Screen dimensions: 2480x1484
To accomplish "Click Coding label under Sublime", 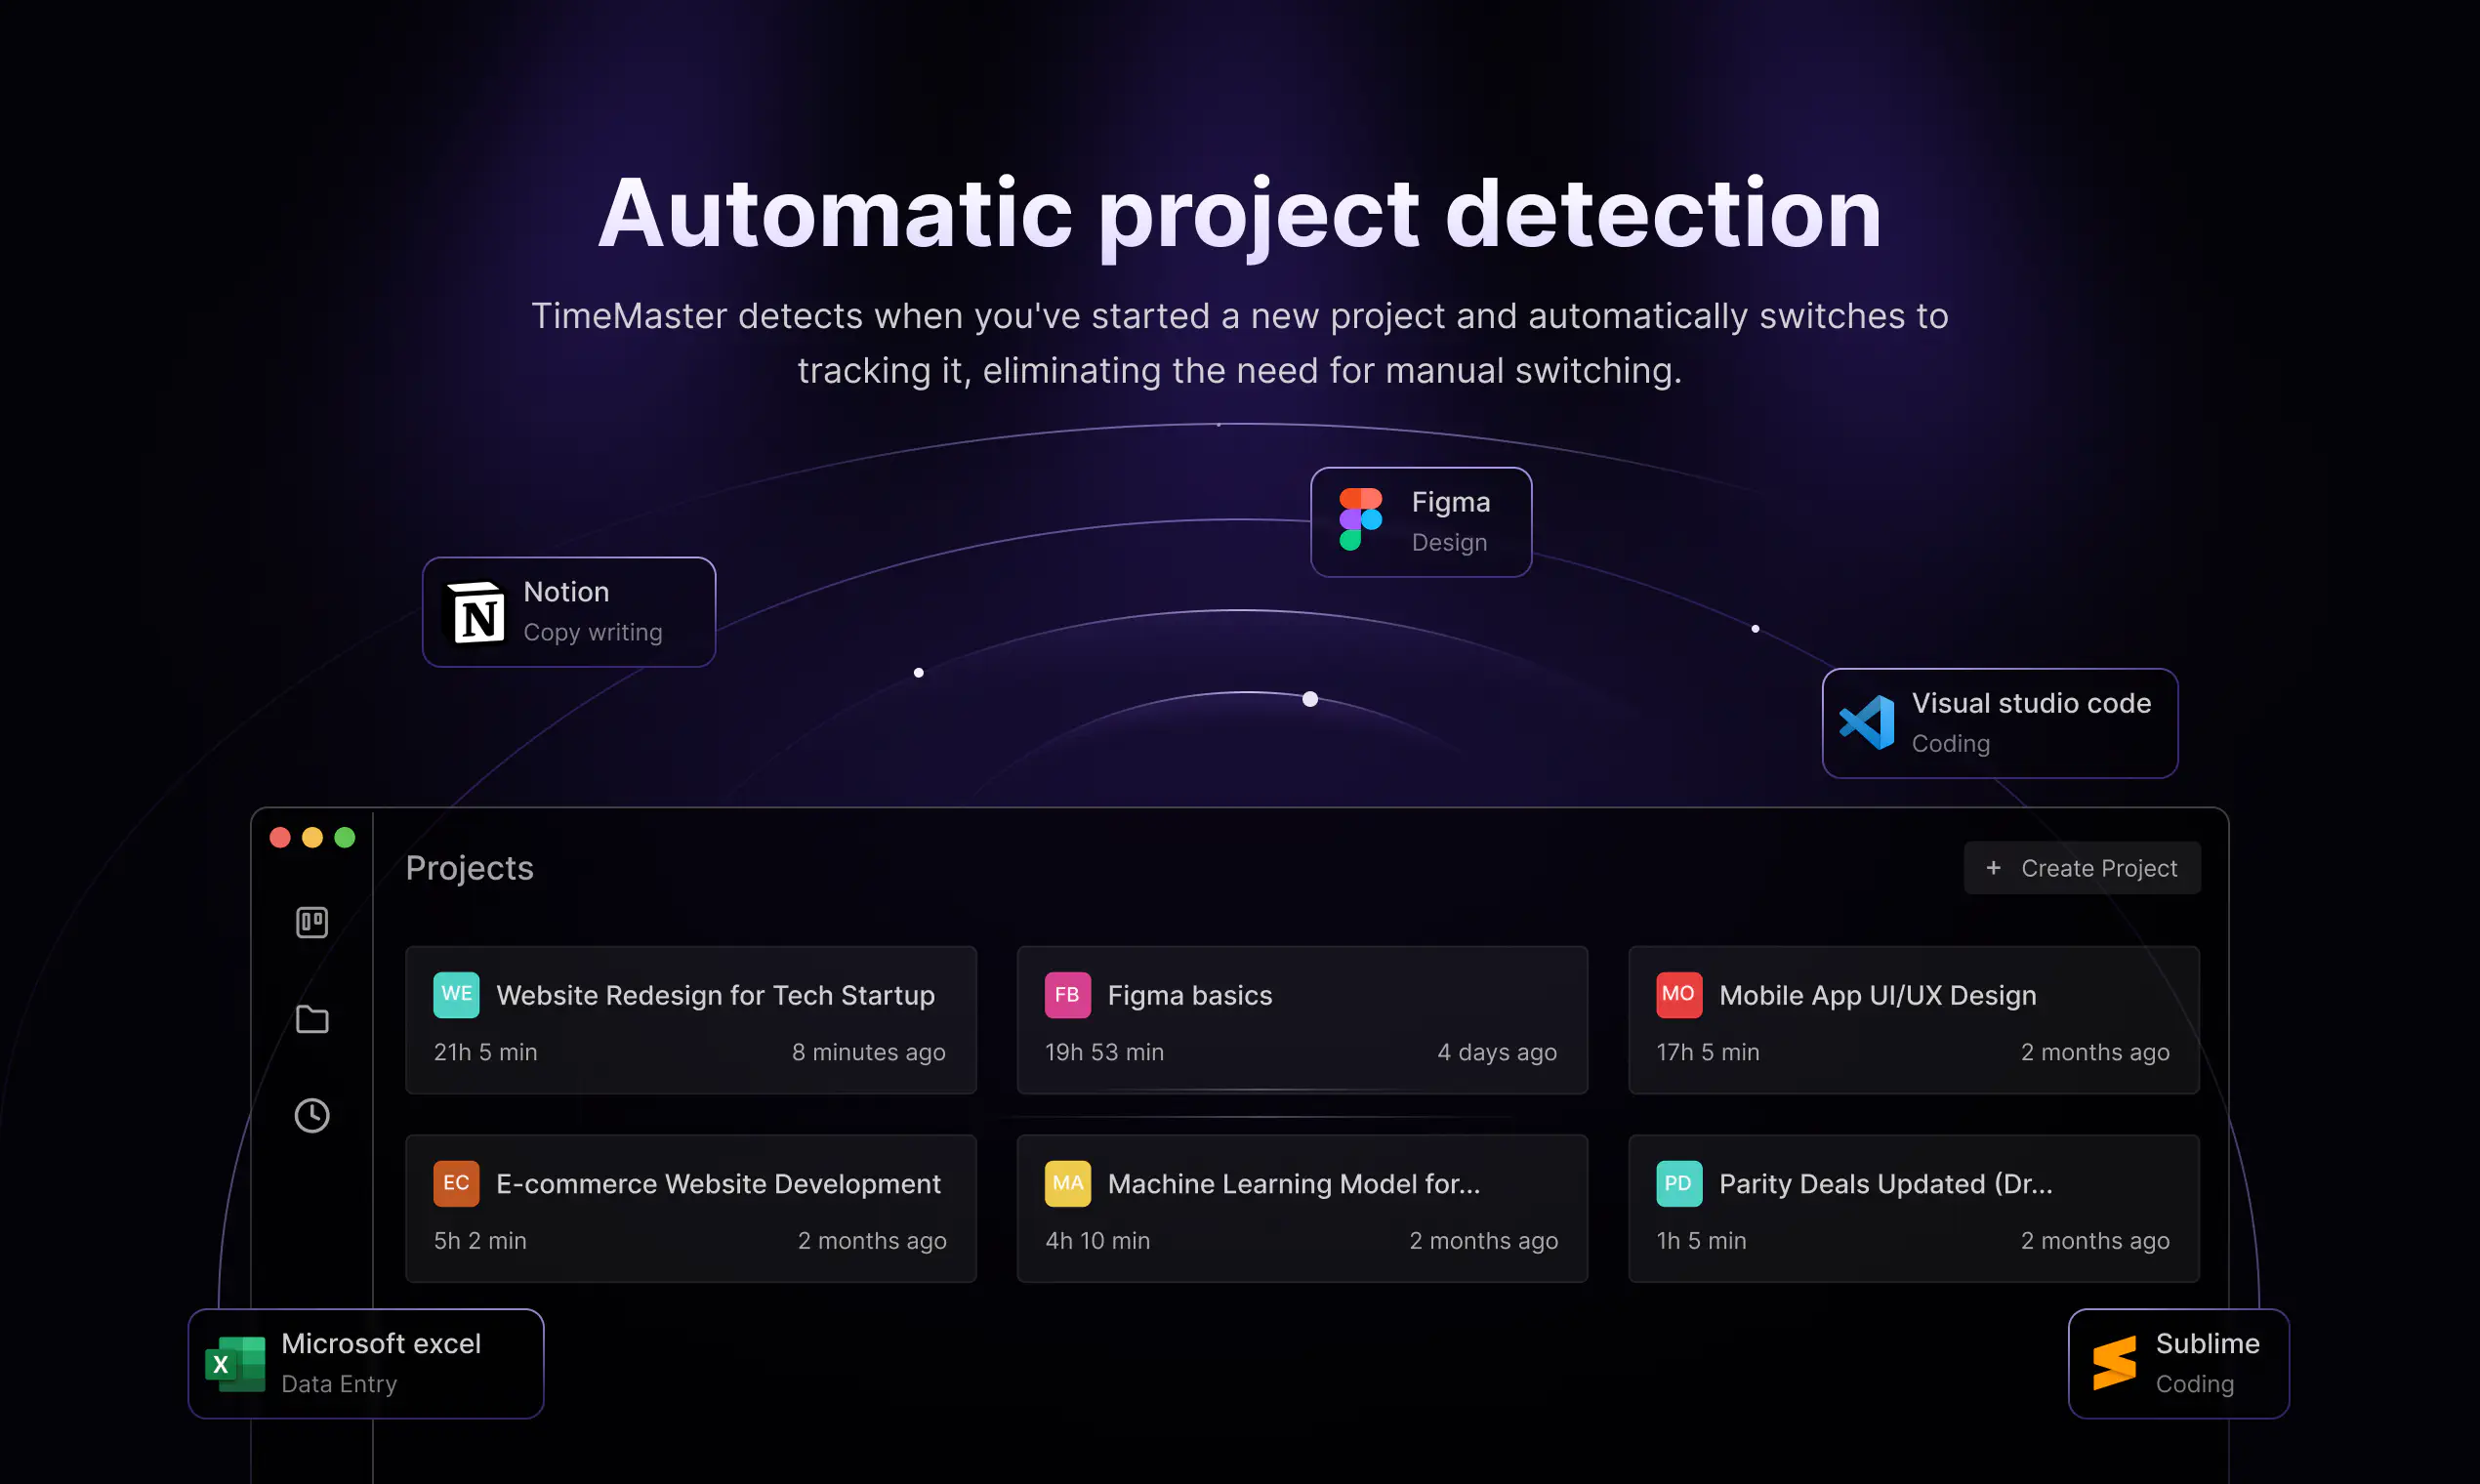I will tap(2194, 1384).
